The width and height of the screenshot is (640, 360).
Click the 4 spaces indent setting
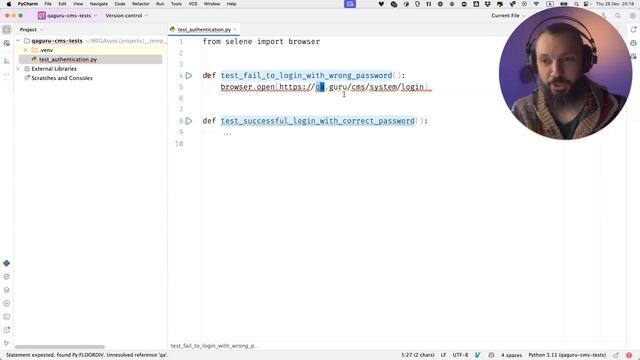[x=511, y=355]
